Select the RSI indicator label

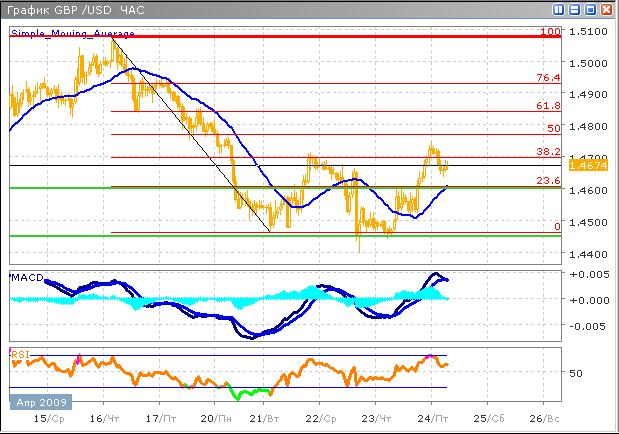click(20, 355)
